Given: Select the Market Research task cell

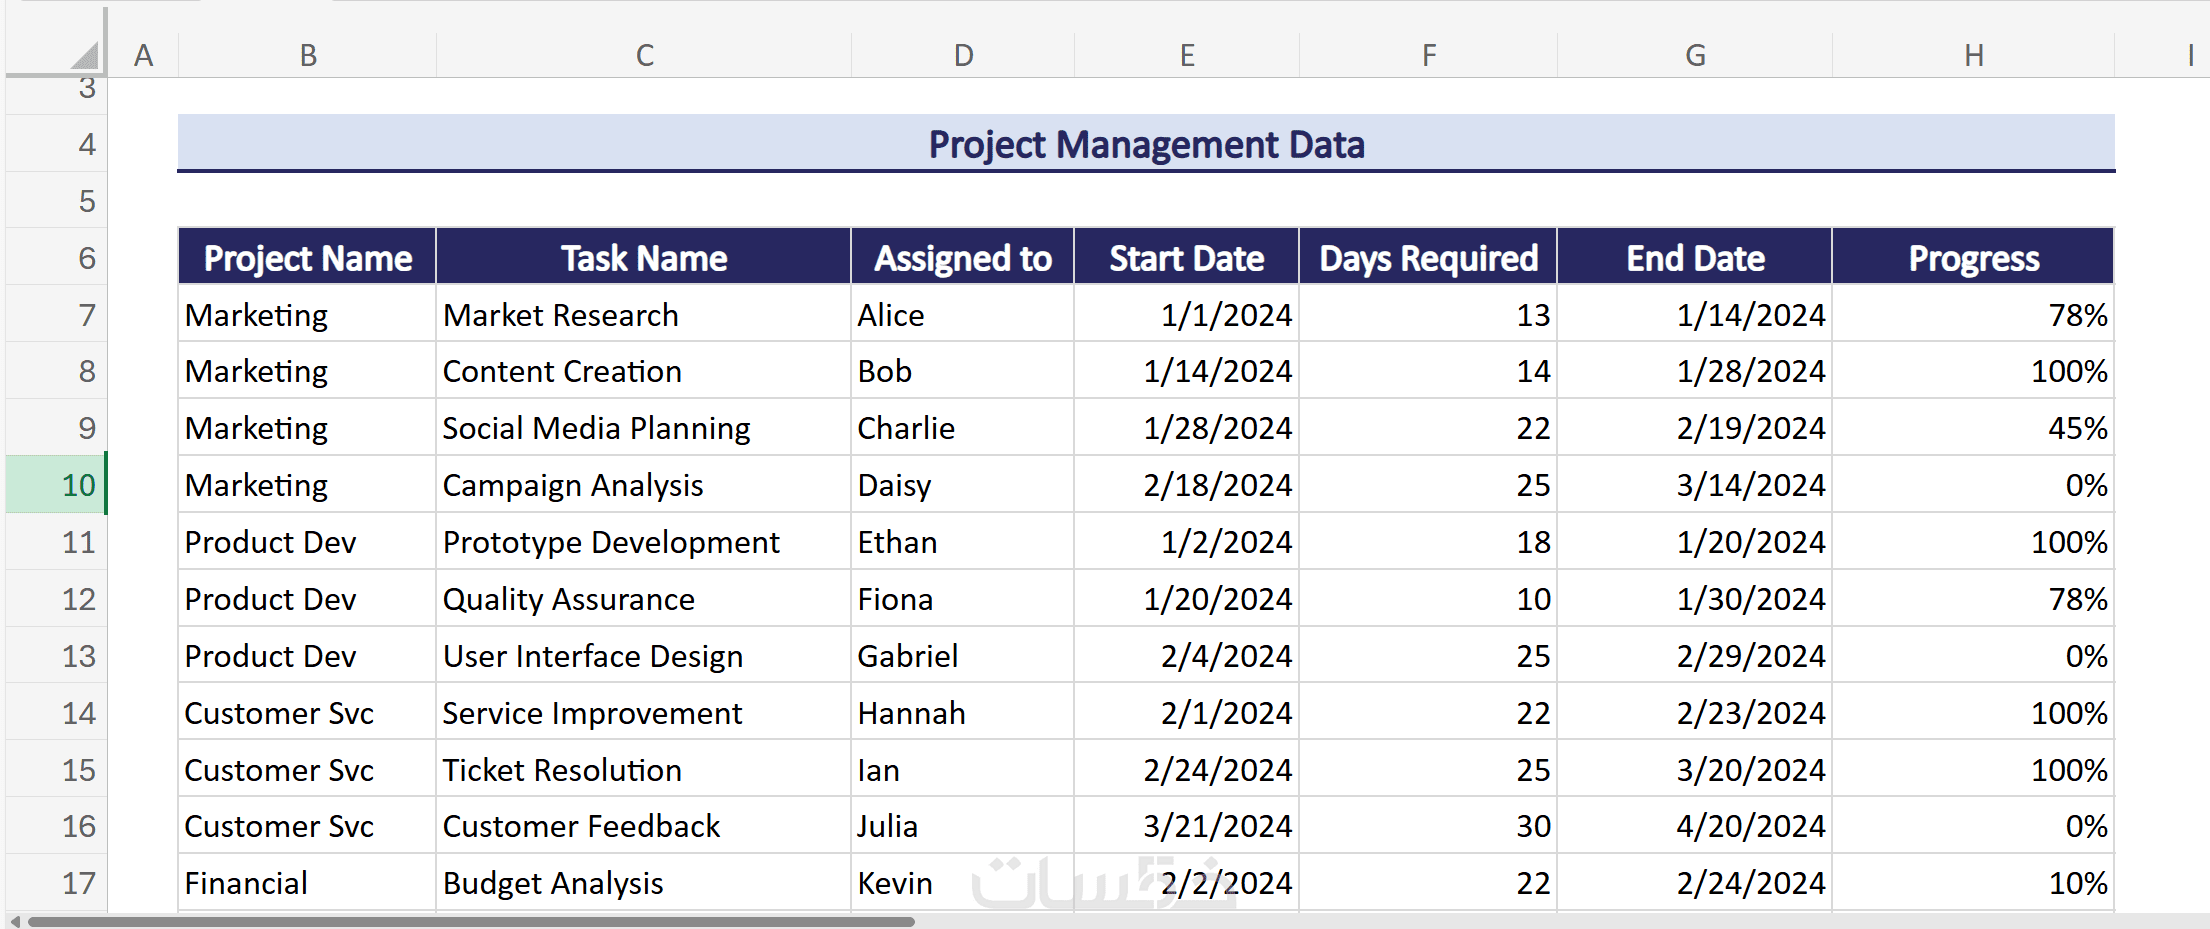Looking at the screenshot, I should 644,315.
